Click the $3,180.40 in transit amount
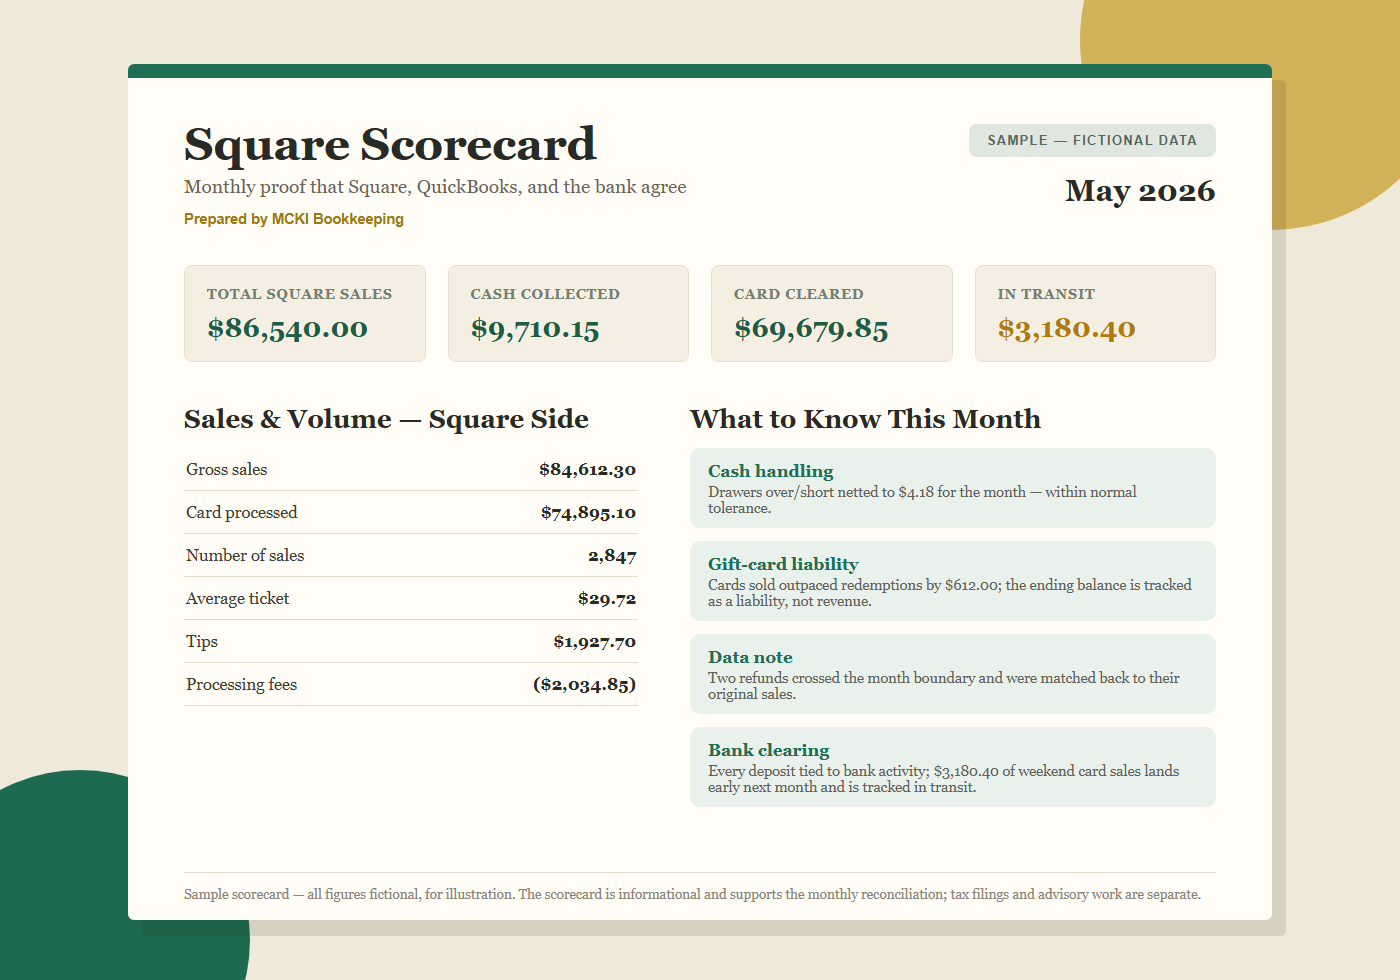The width and height of the screenshot is (1400, 980). (x=1066, y=328)
